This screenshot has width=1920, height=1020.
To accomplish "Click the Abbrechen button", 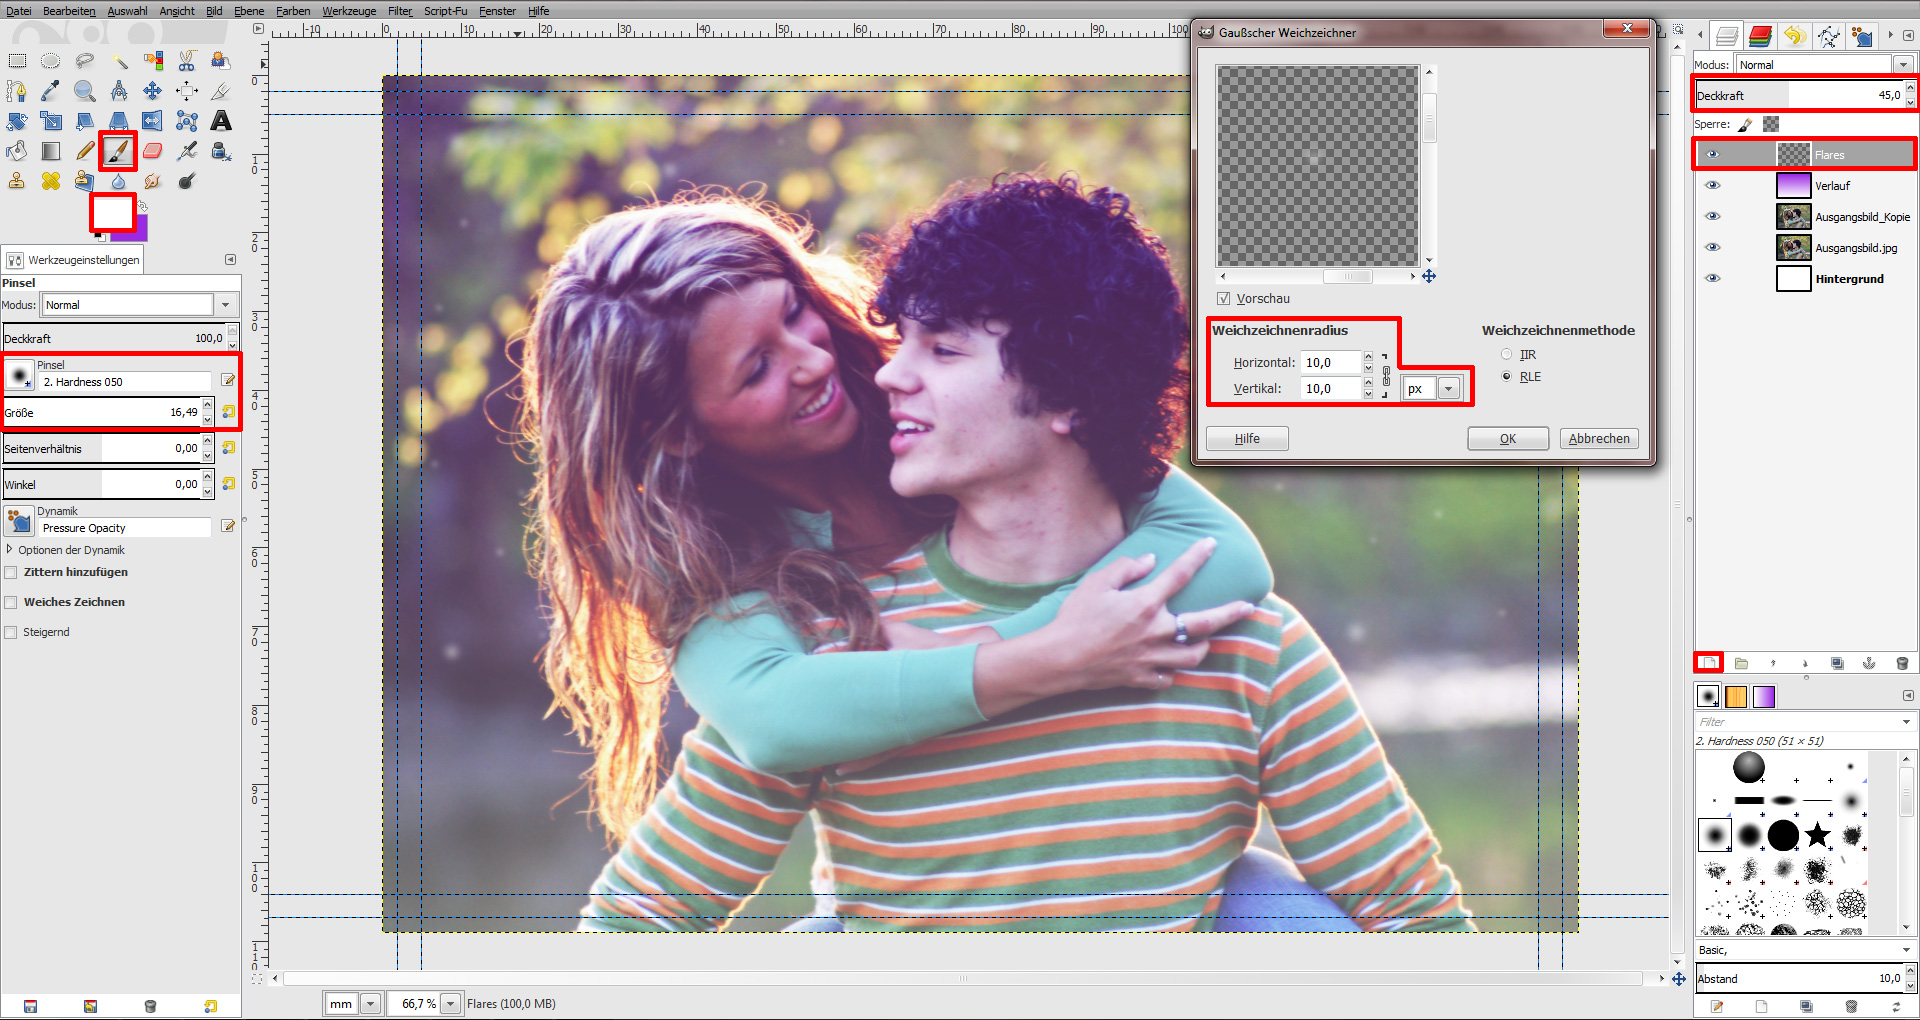I will click(1597, 438).
